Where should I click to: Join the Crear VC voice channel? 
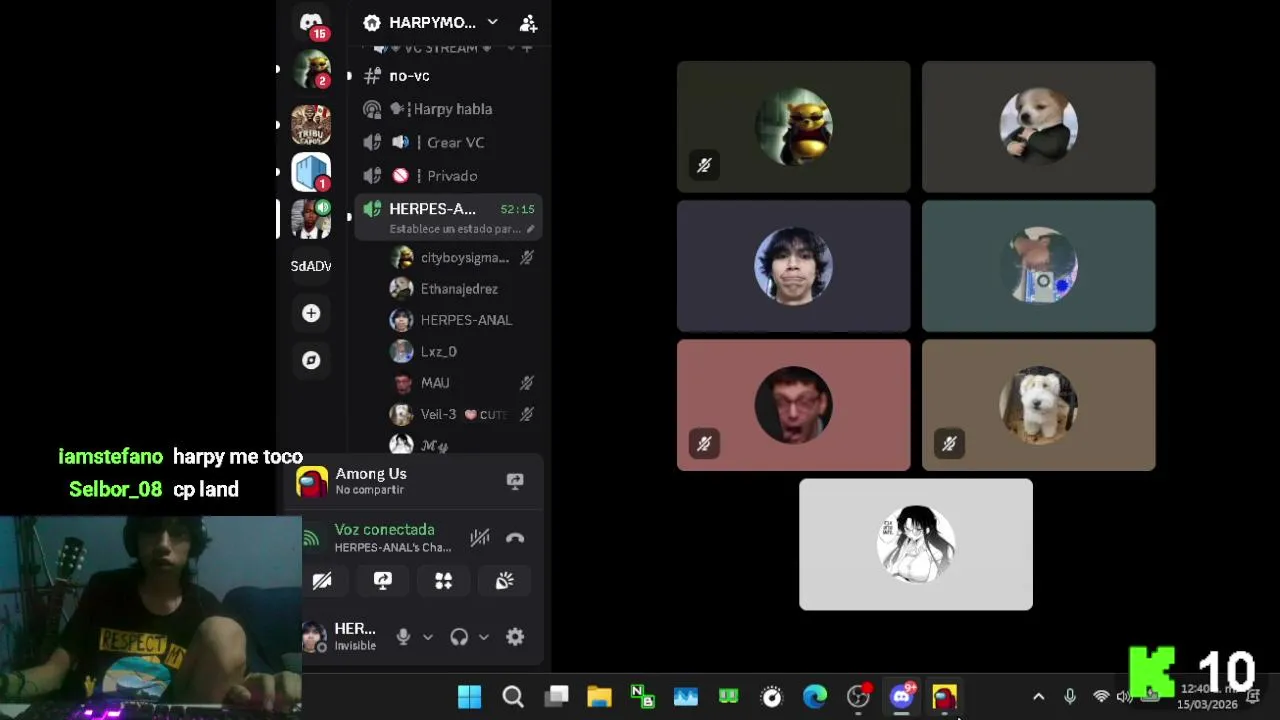pos(448,142)
